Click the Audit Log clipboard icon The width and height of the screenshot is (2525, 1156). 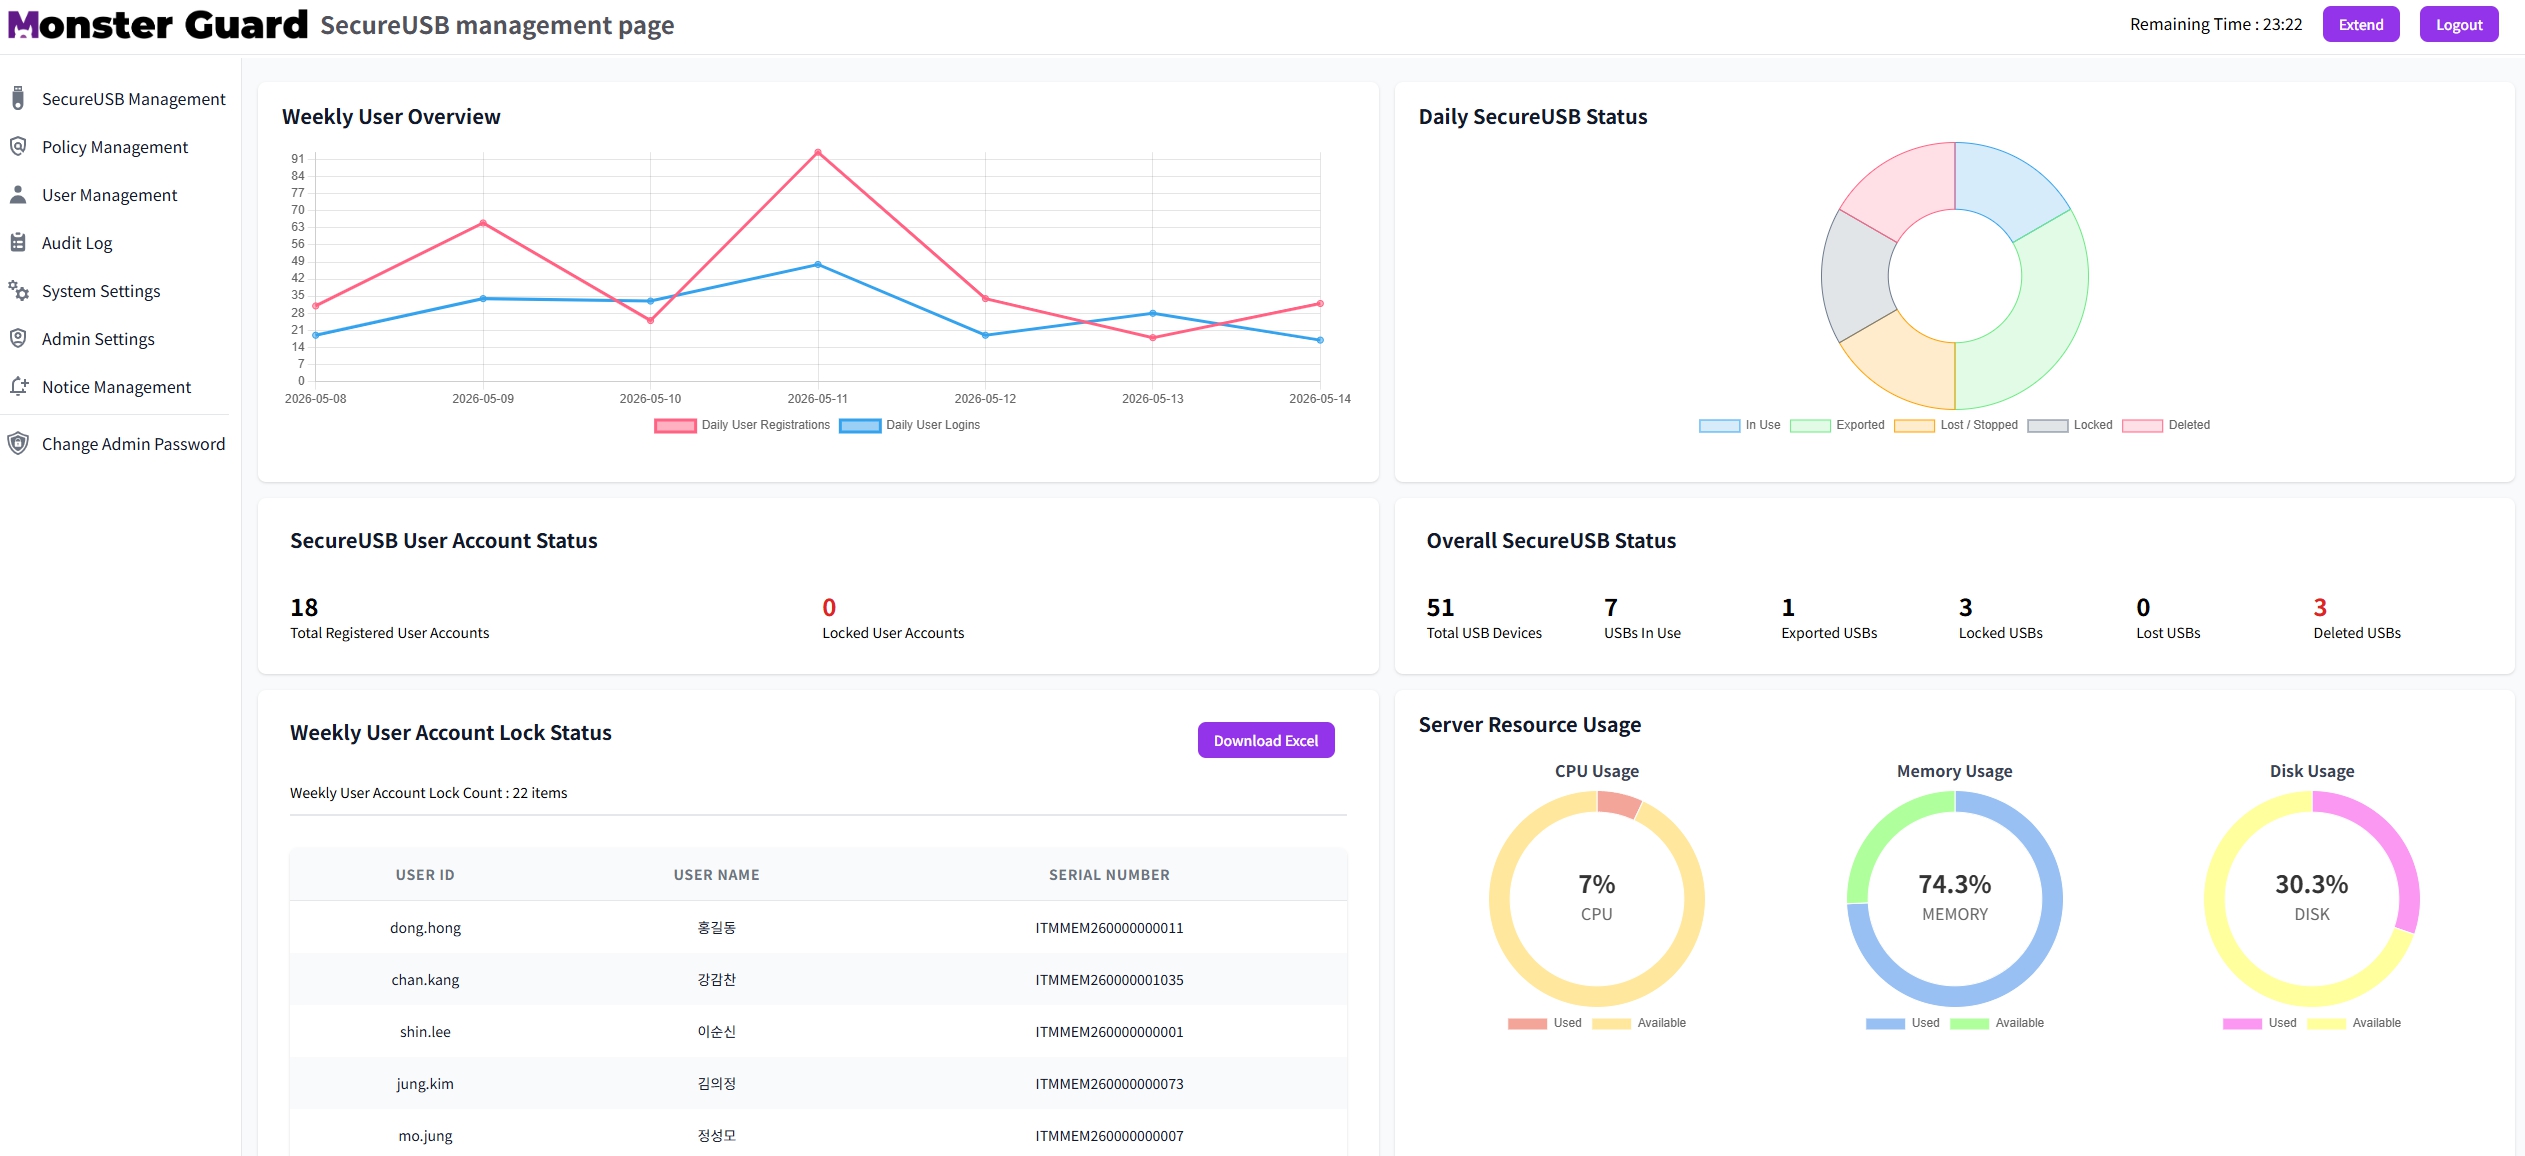pyautogui.click(x=18, y=242)
